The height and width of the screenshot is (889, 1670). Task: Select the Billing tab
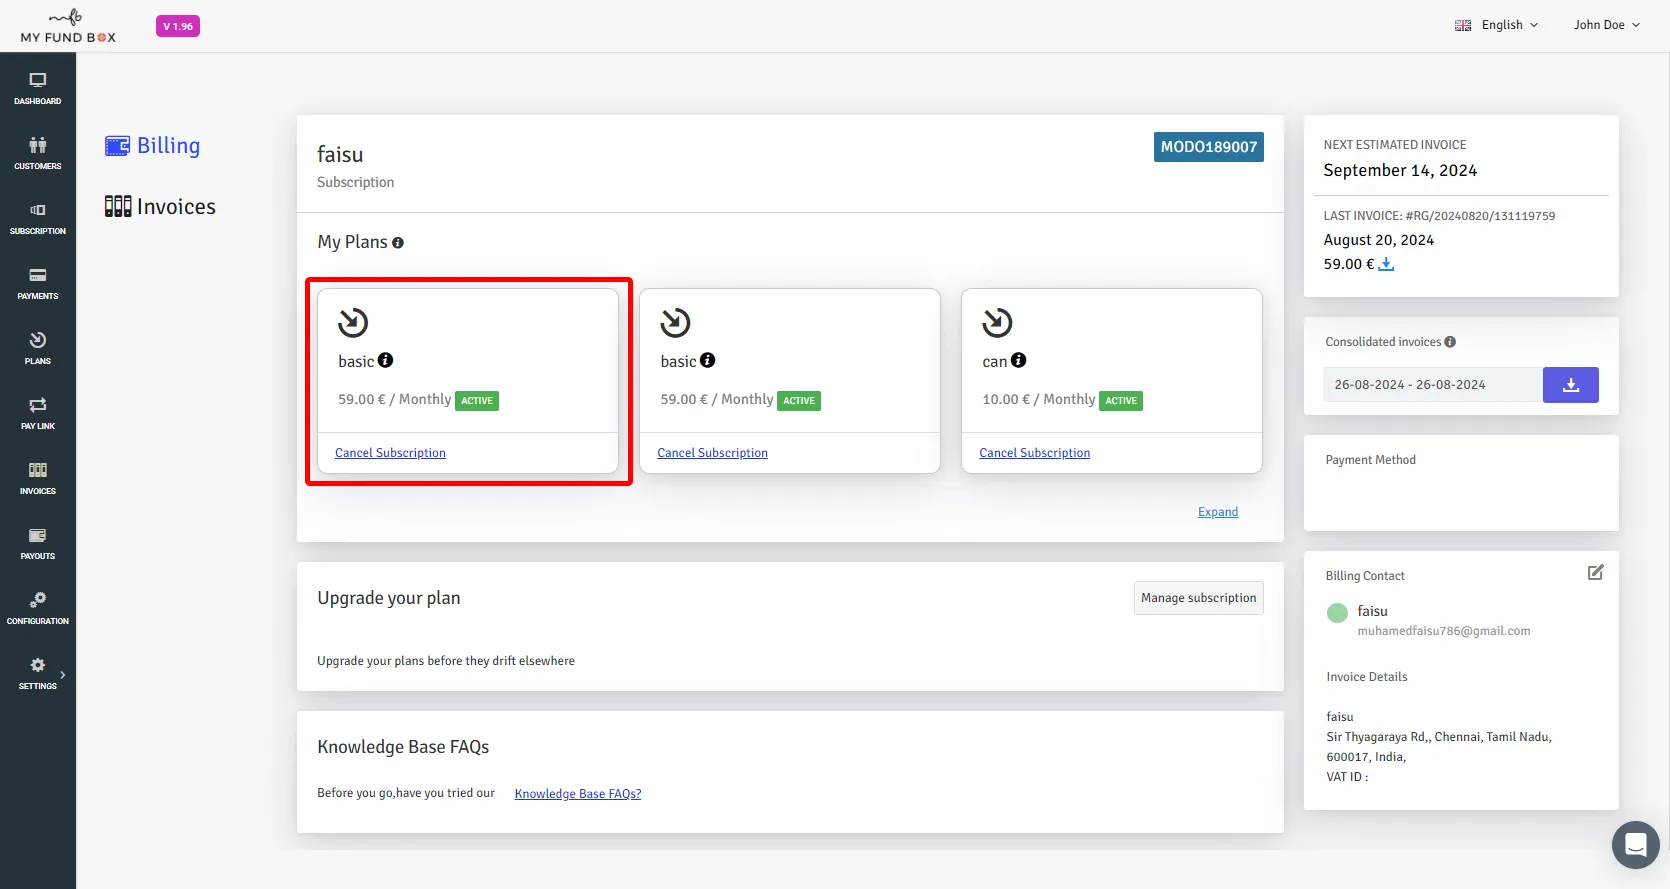tap(153, 146)
